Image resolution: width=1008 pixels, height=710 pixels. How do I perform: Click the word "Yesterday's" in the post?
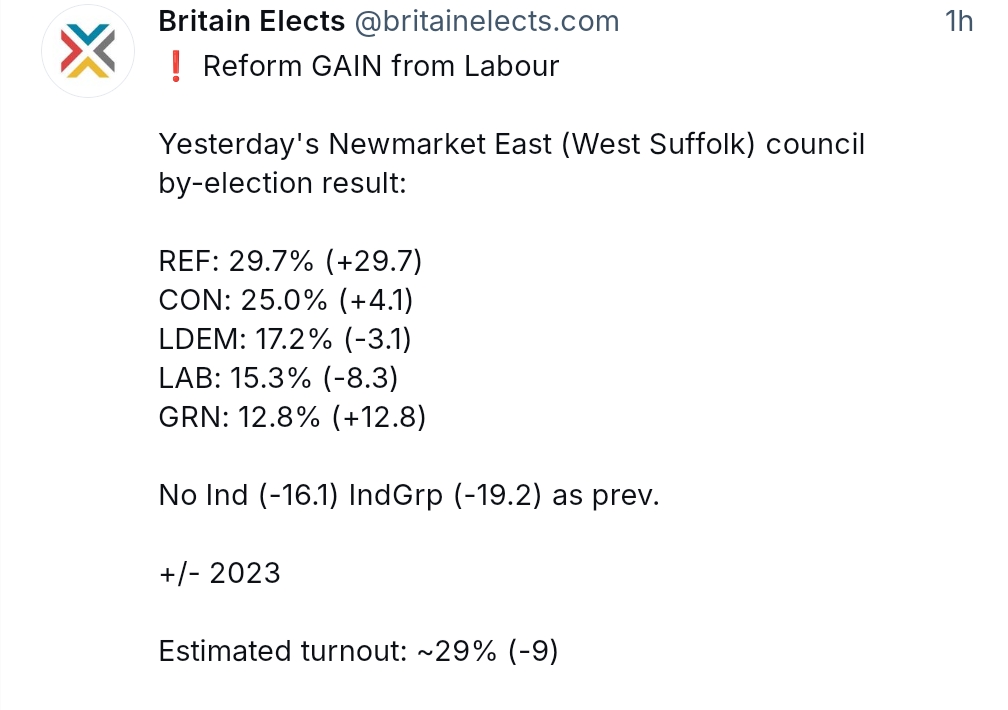click(x=238, y=145)
